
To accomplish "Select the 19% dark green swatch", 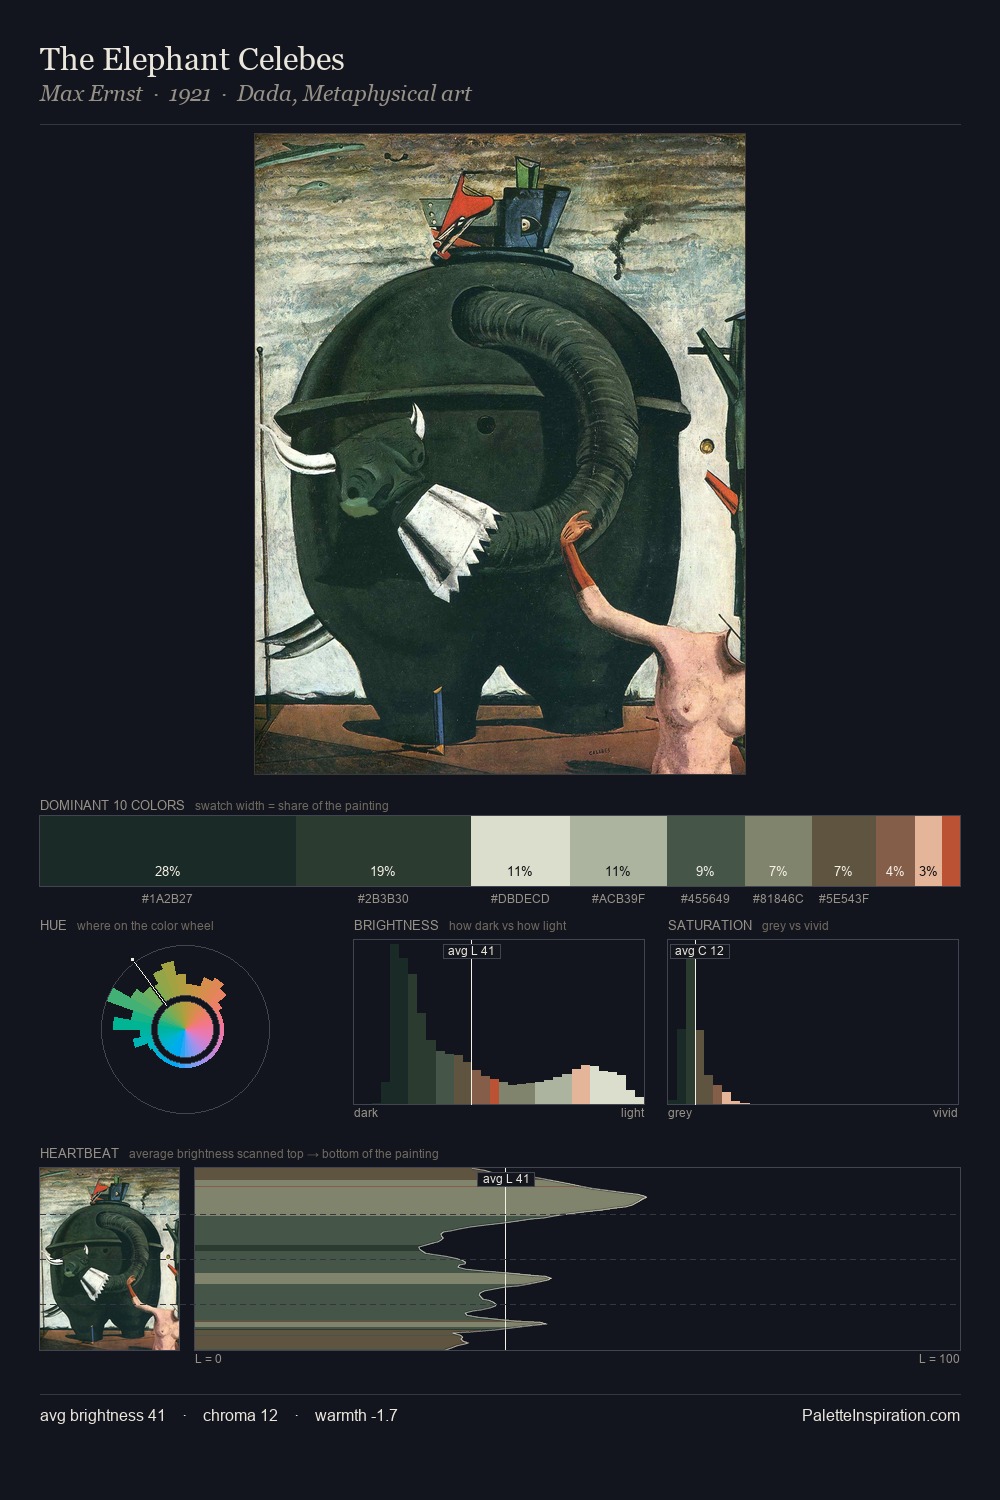I will point(383,851).
